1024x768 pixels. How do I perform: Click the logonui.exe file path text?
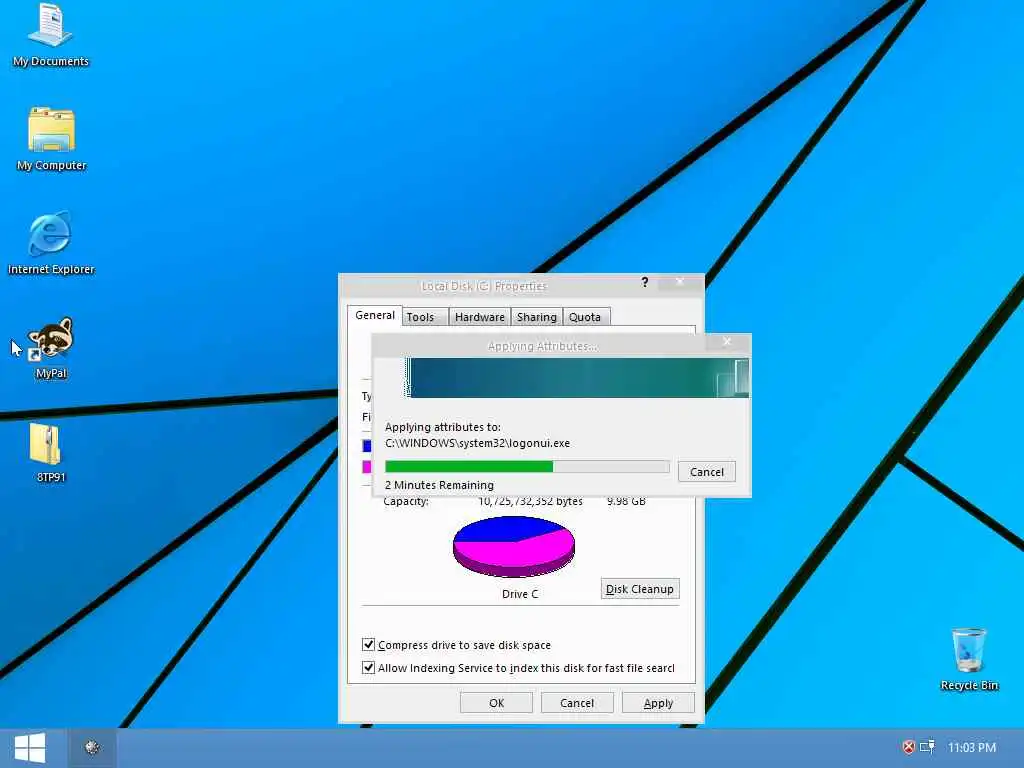coord(477,443)
